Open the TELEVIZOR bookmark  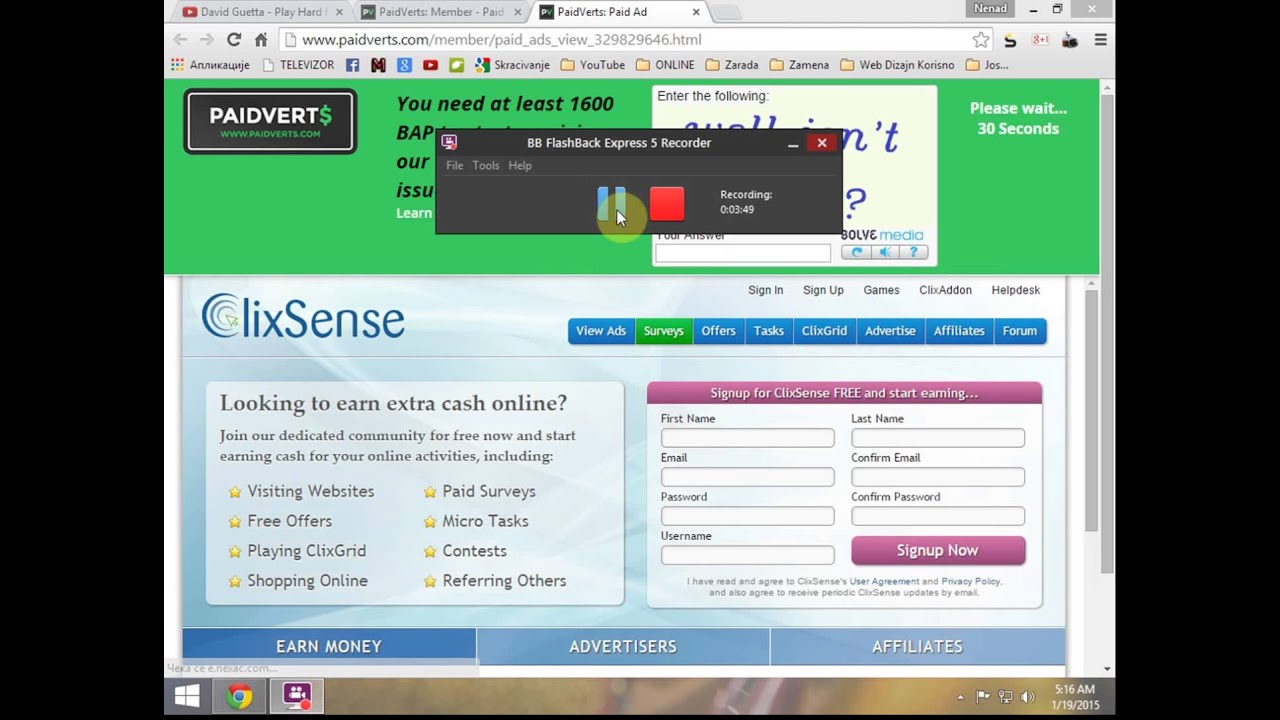298,65
